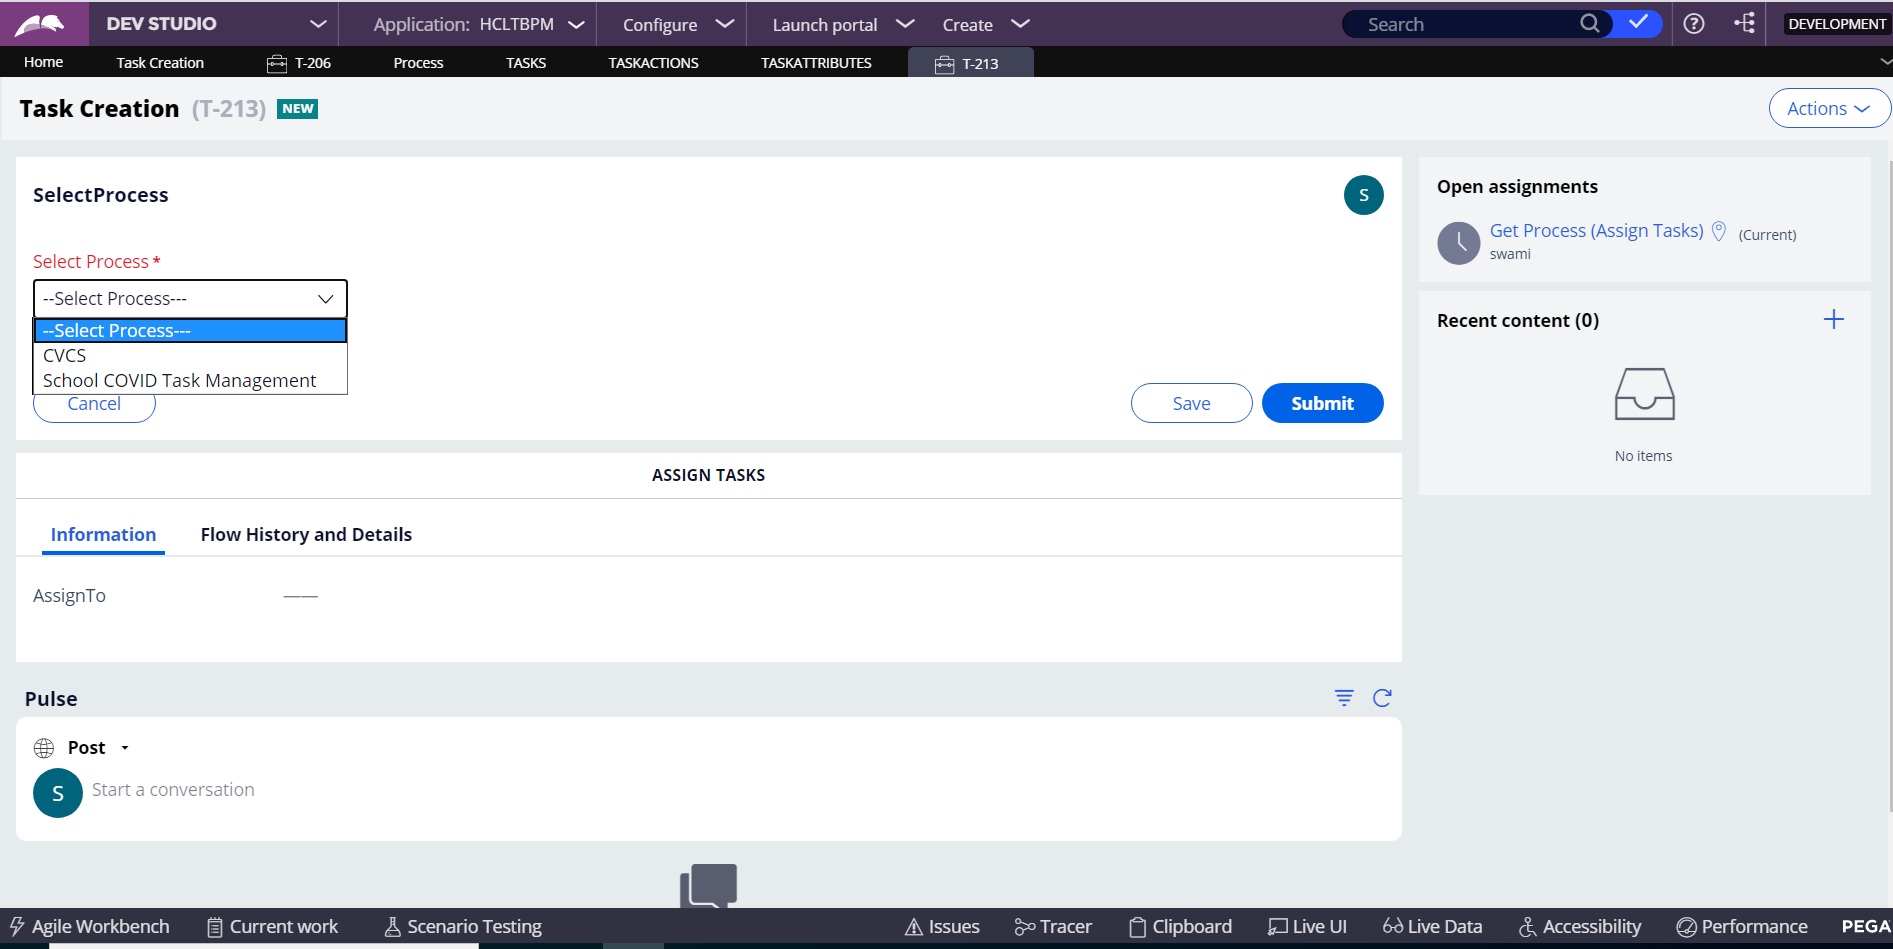
Task: Click the share connections icon in header
Action: click(x=1745, y=23)
